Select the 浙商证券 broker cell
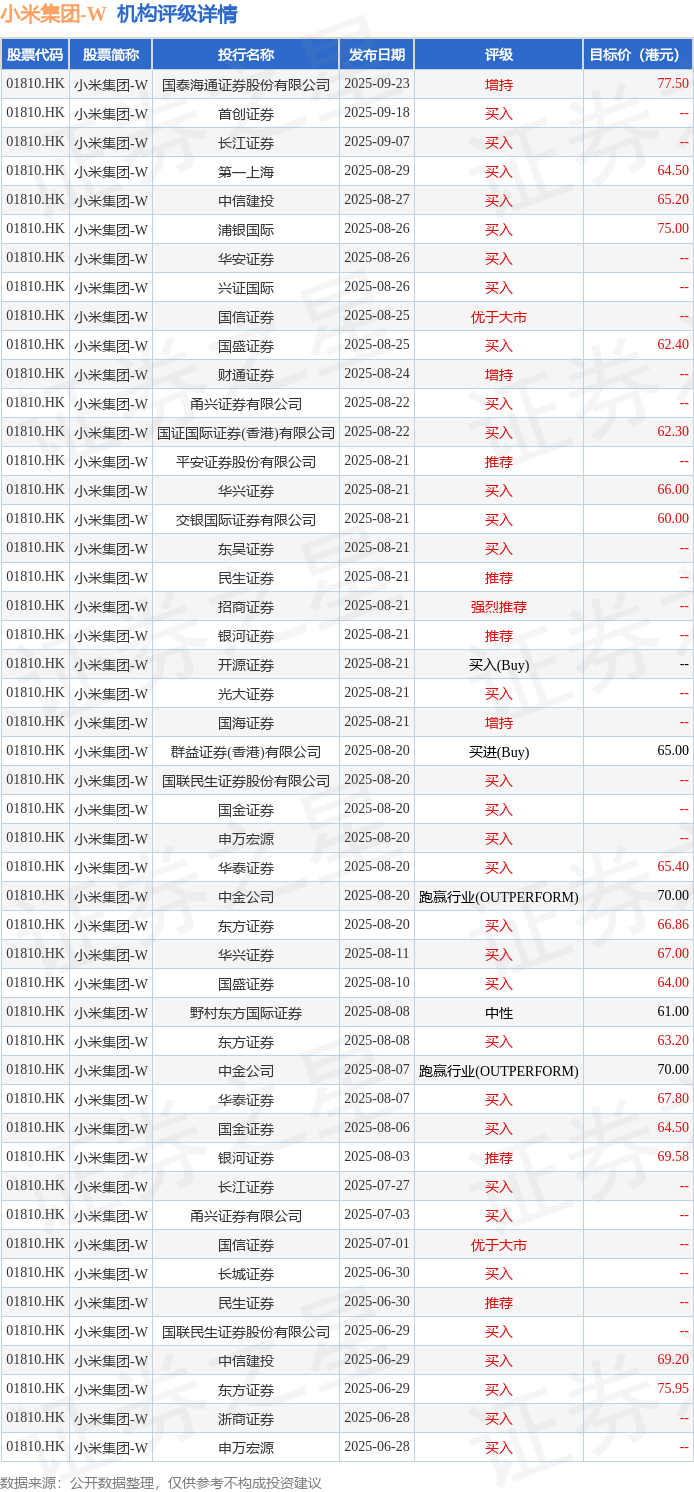The width and height of the screenshot is (694, 1492). pyautogui.click(x=246, y=1419)
